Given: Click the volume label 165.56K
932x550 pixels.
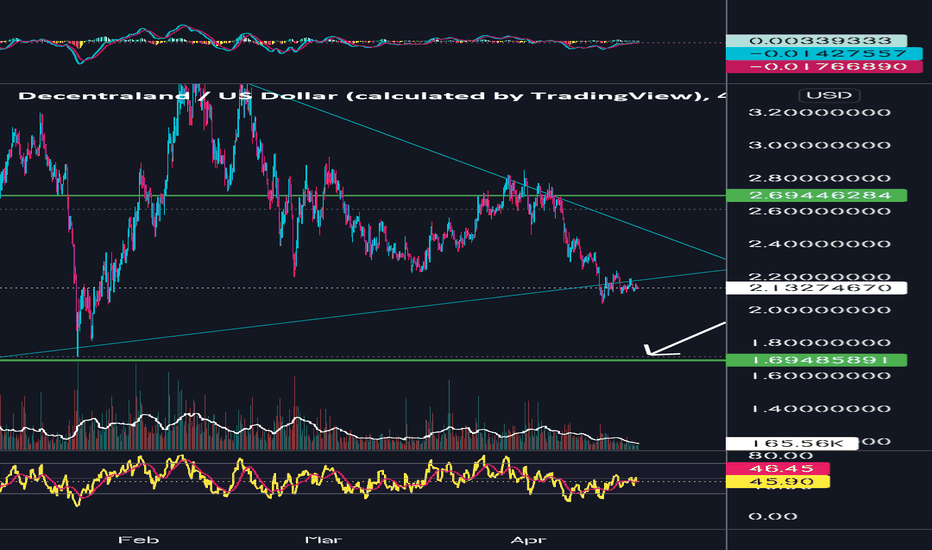Looking at the screenshot, I should point(792,444).
